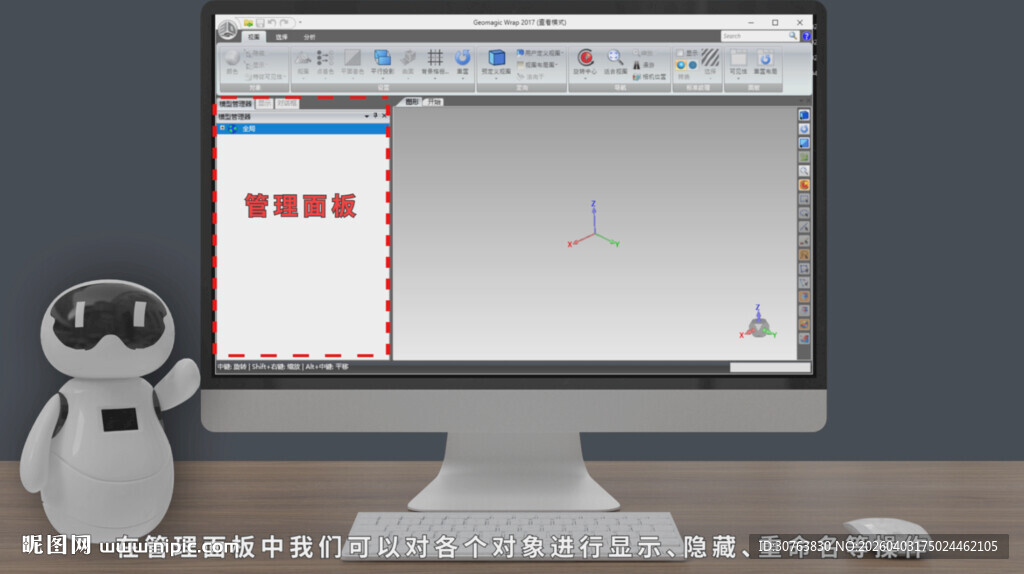This screenshot has height=574, width=1024.
Task: Click the open-folder icon in quick access toolbar
Action: [x=248, y=23]
